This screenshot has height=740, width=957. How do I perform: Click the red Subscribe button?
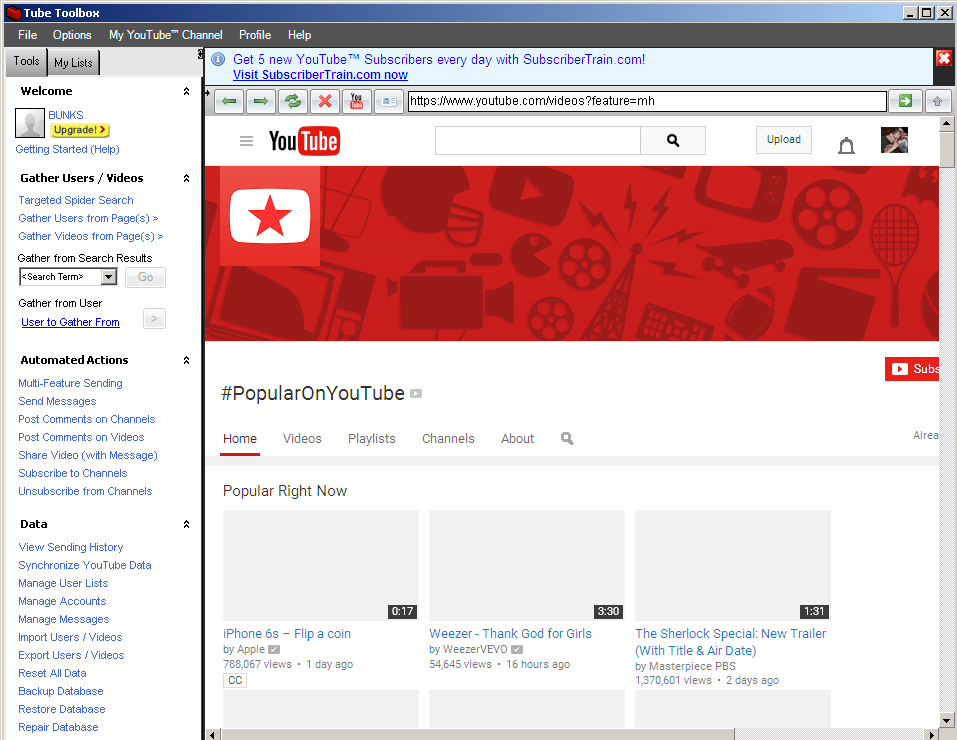tap(912, 369)
